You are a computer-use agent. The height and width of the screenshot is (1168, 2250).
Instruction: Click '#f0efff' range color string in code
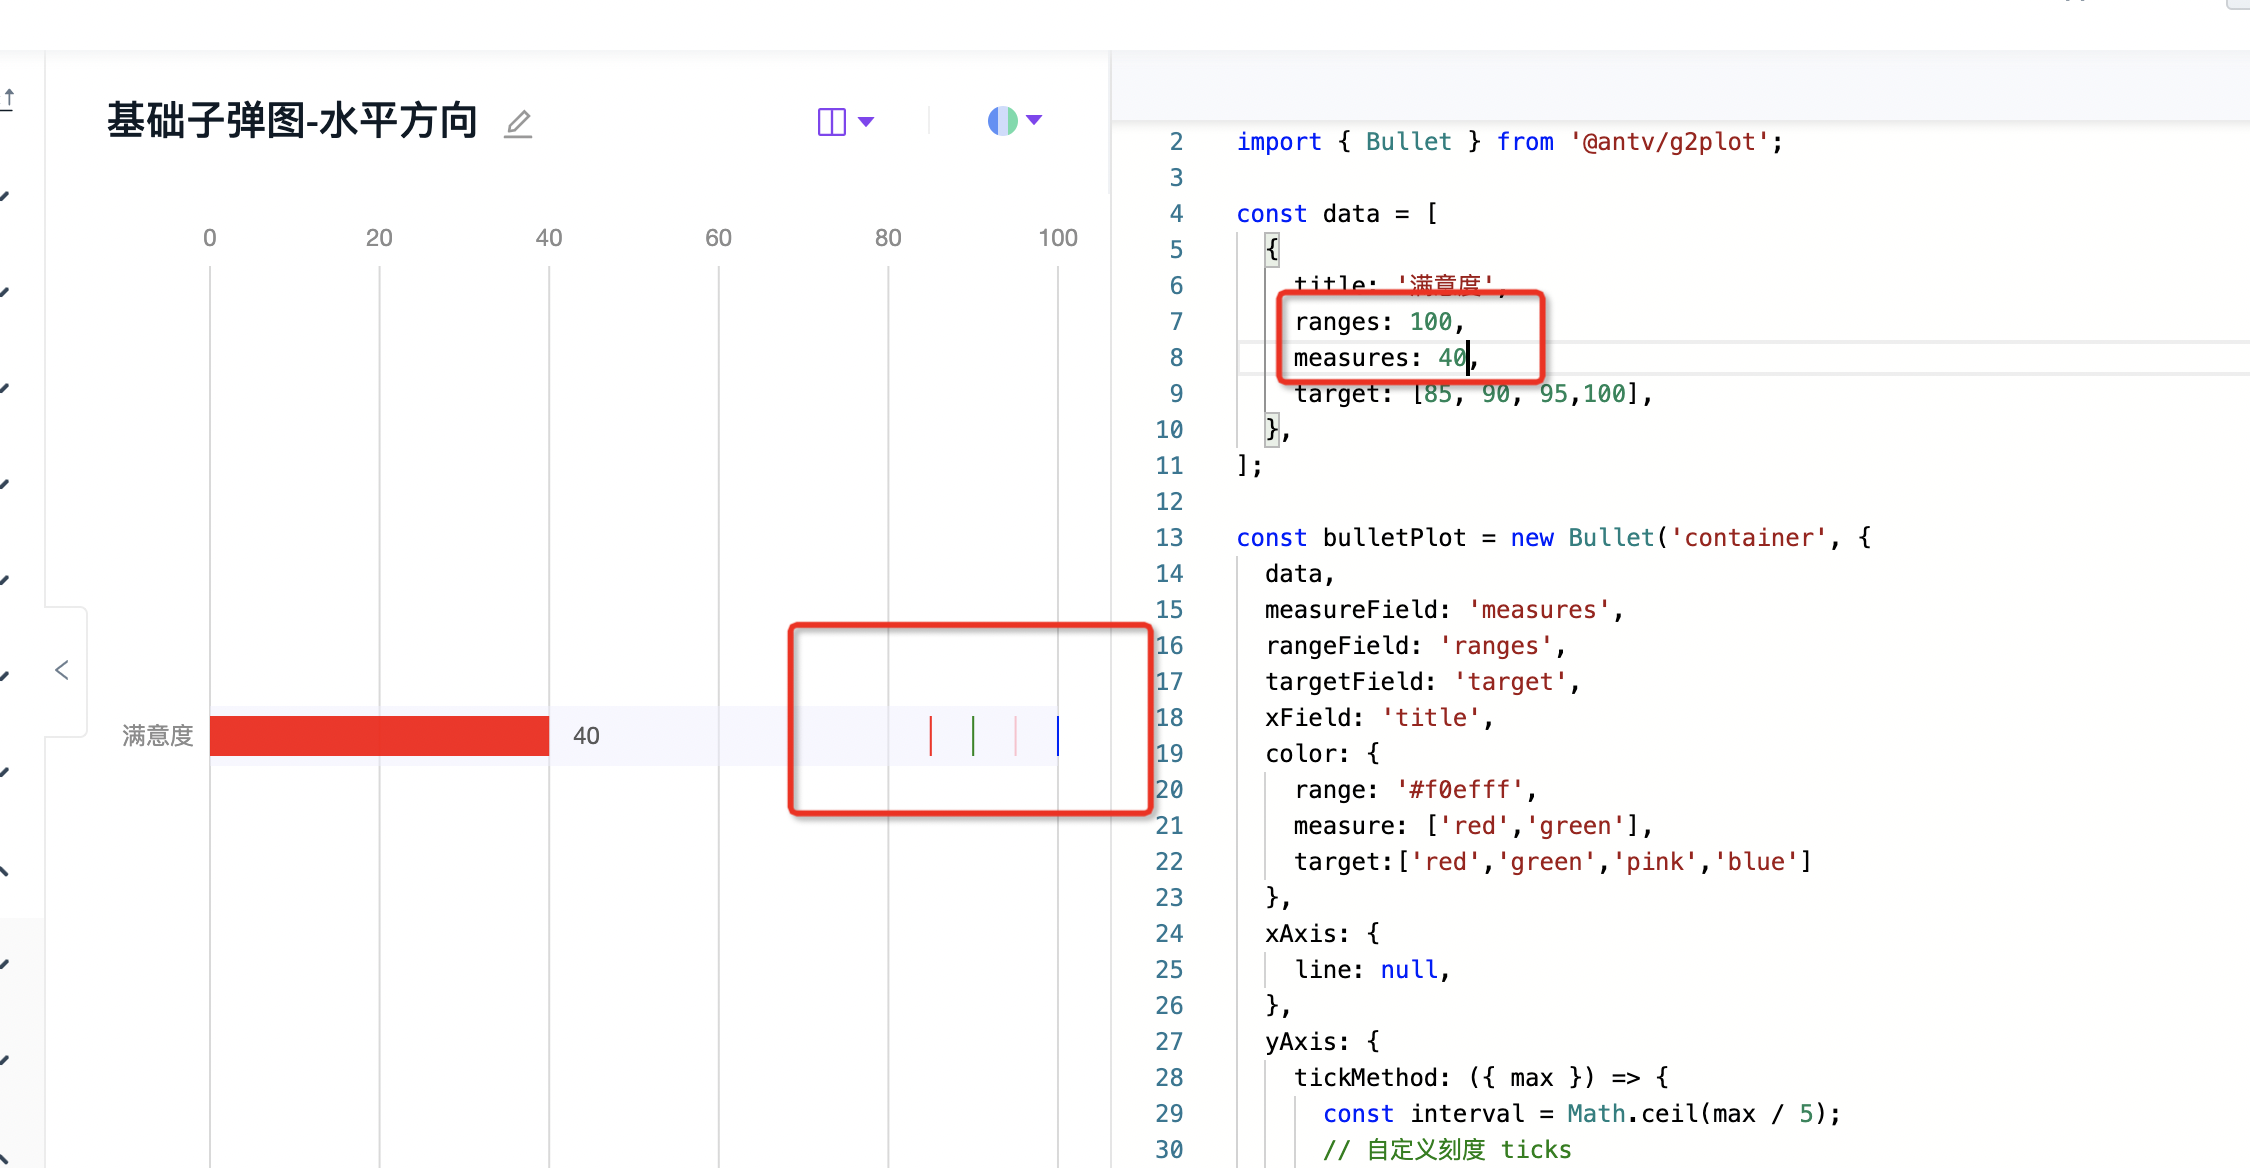pyautogui.click(x=1459, y=790)
